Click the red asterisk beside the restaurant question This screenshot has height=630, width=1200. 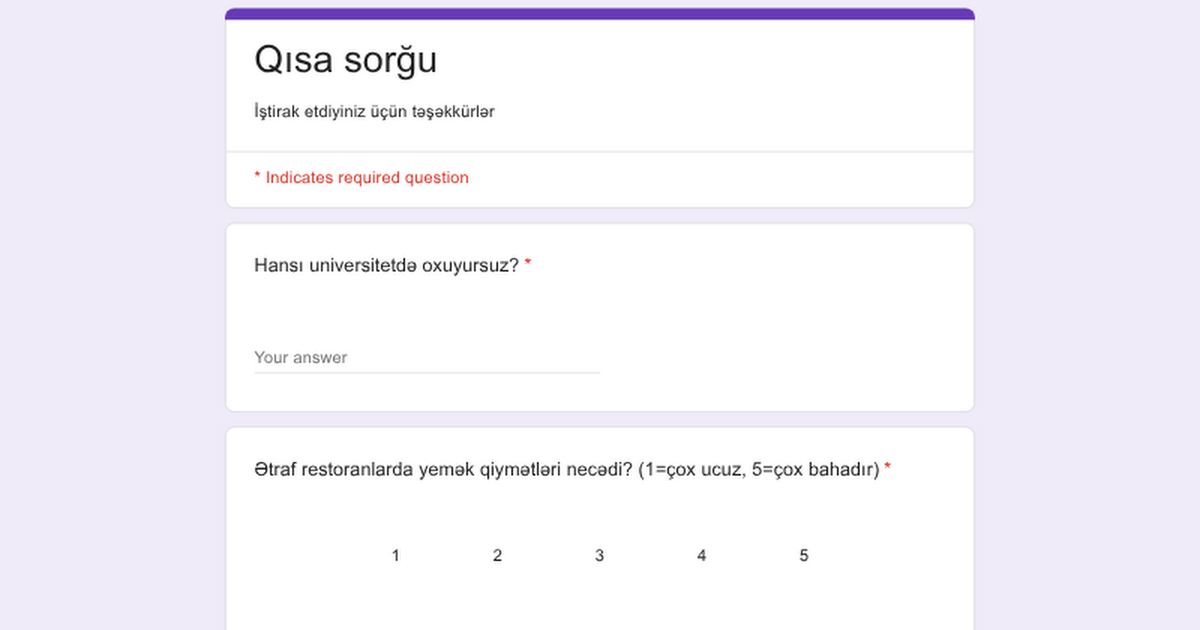(888, 468)
